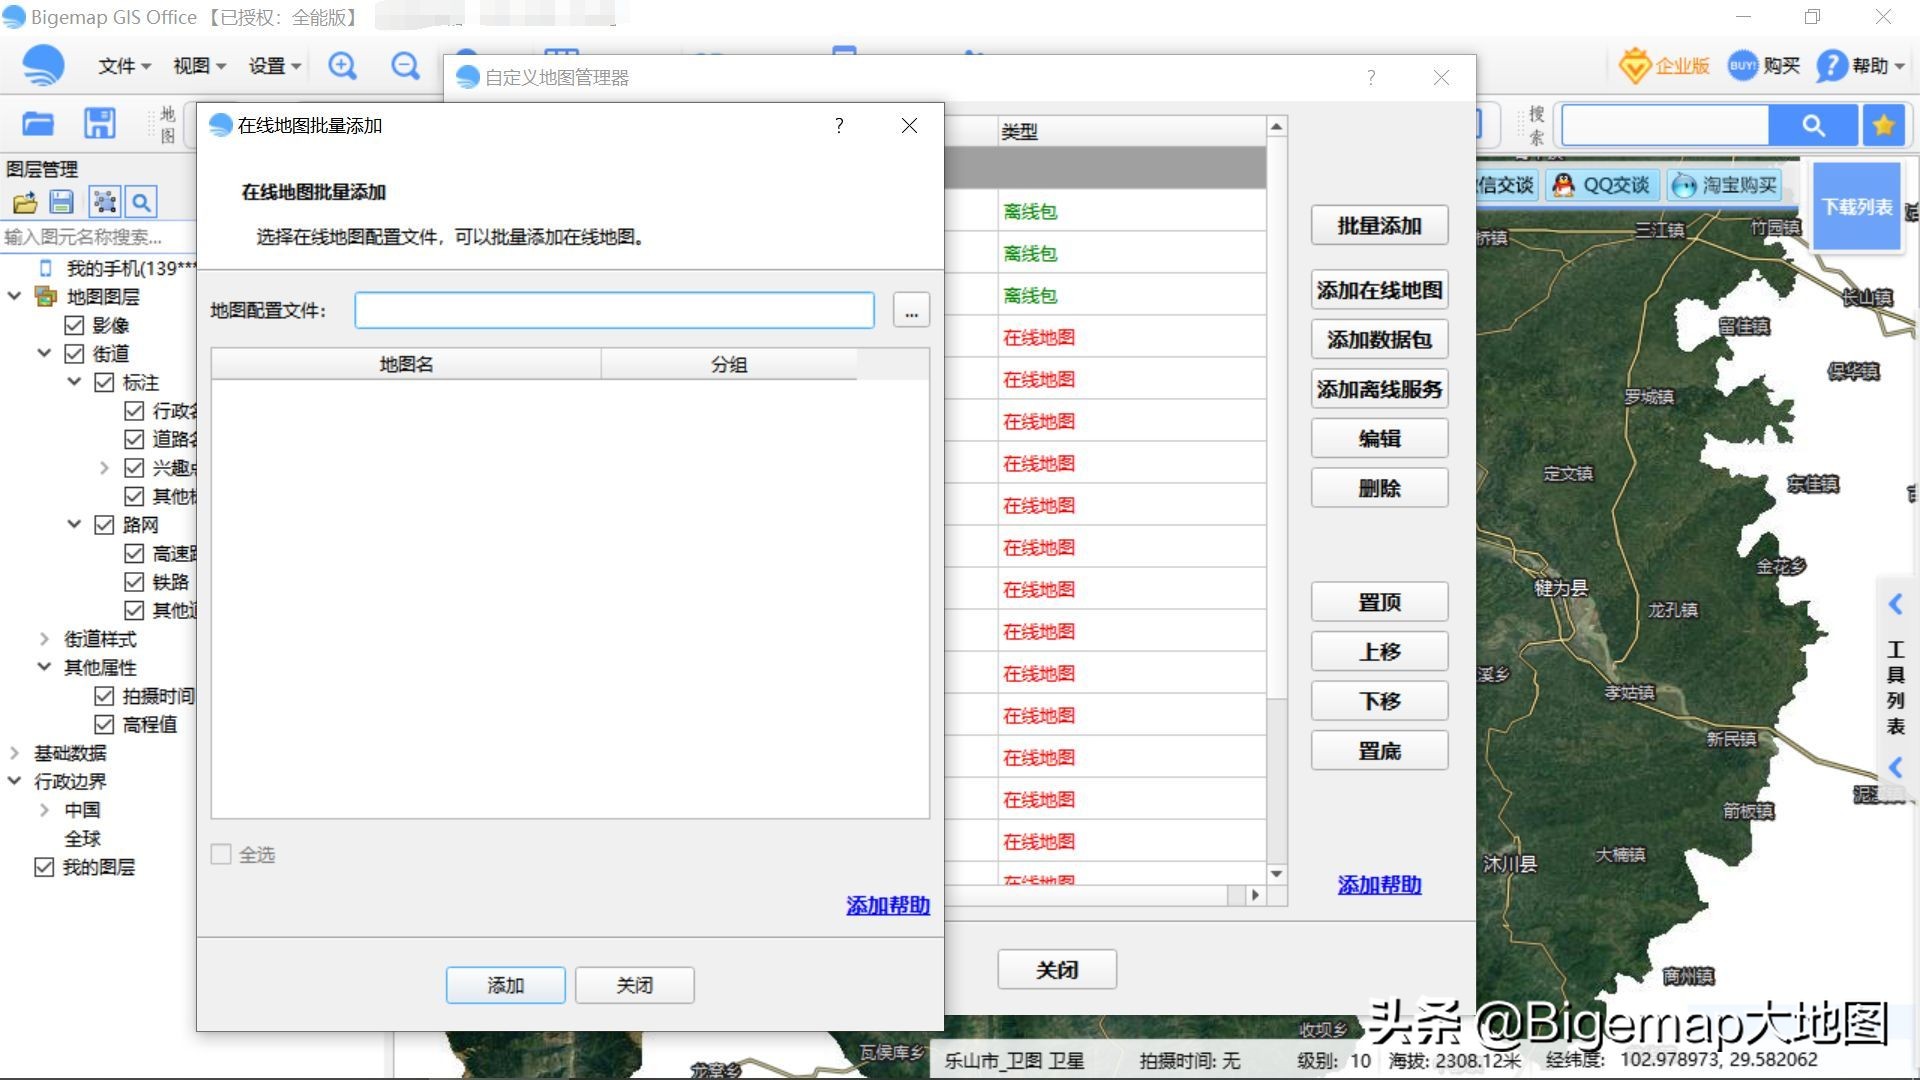Click the map configuration file input field
This screenshot has width=1920, height=1080.
tap(616, 310)
